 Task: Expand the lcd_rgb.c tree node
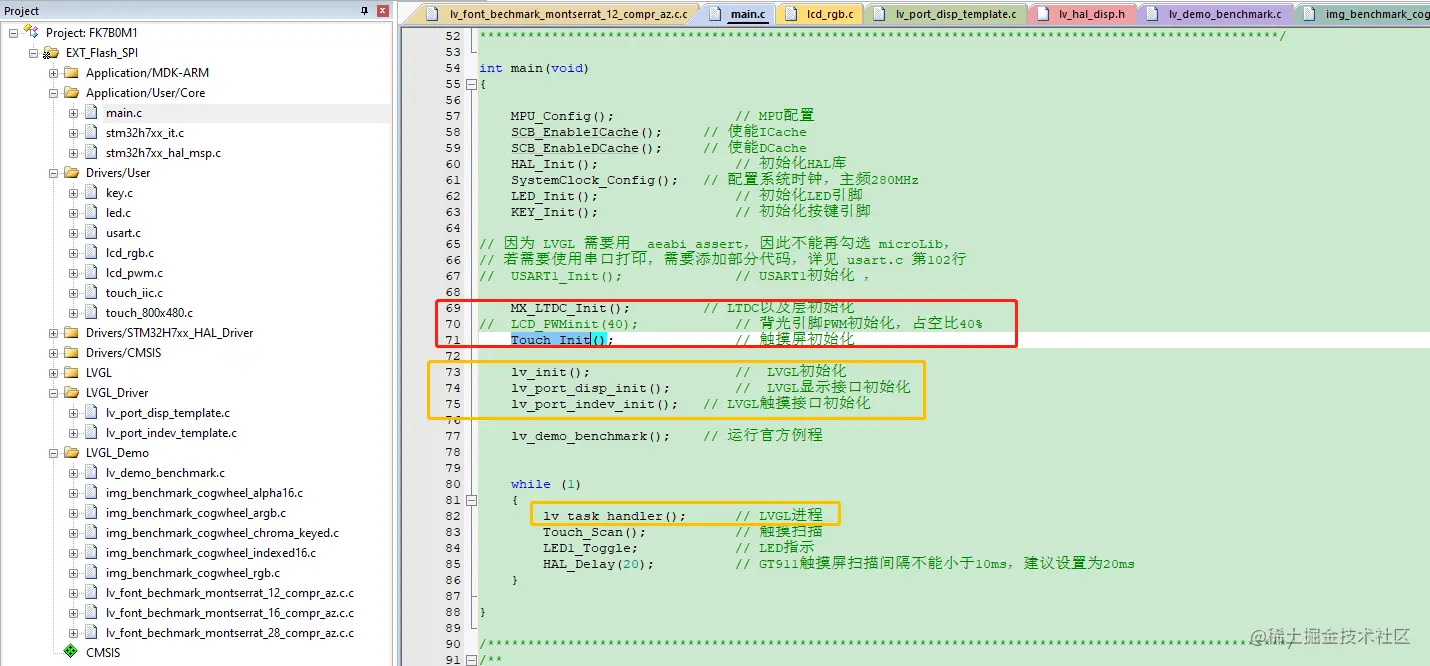tap(73, 252)
